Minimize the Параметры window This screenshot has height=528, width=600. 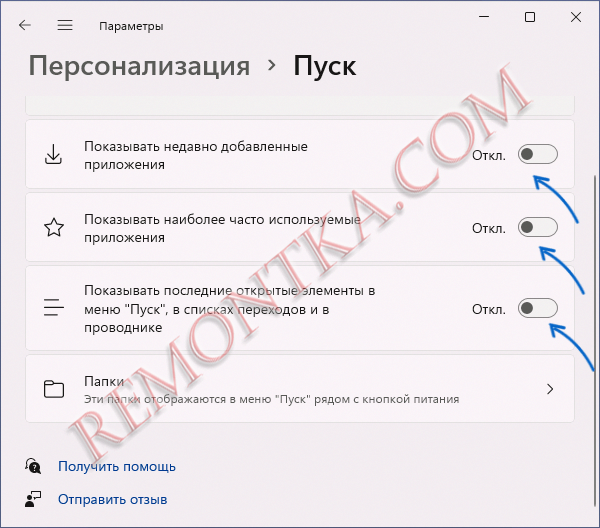point(484,17)
